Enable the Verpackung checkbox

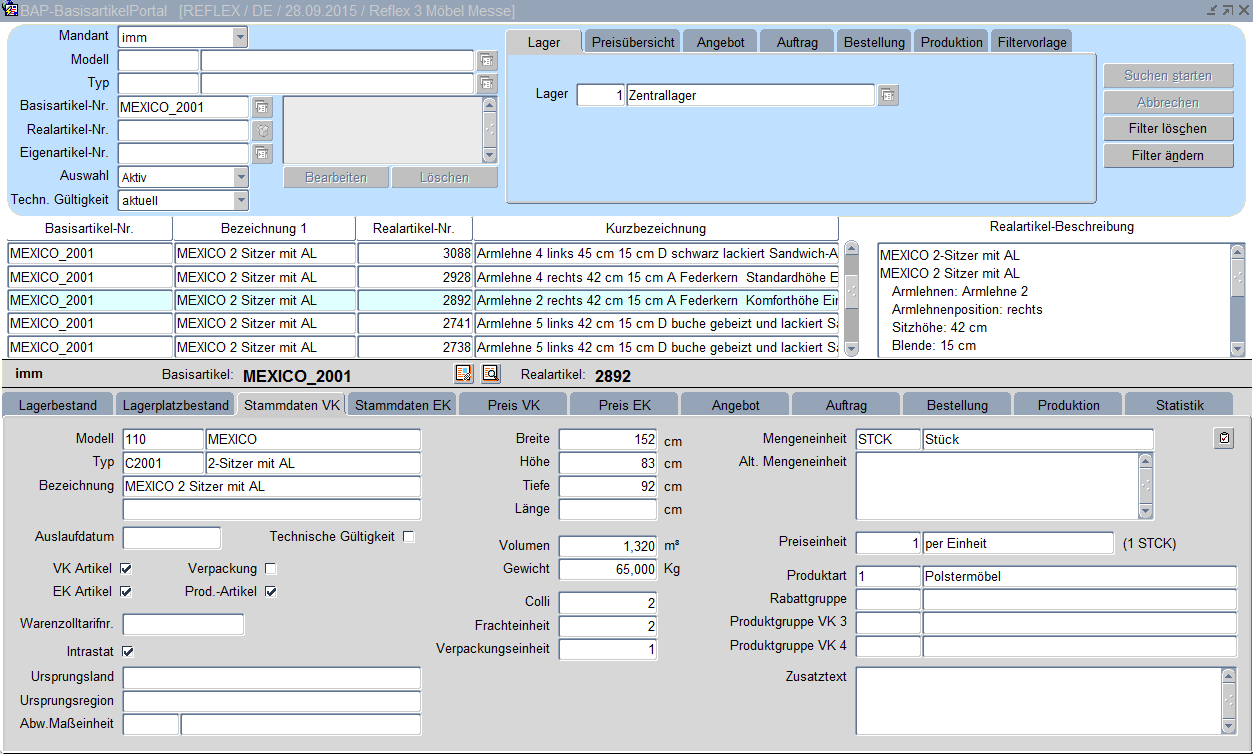click(270, 568)
